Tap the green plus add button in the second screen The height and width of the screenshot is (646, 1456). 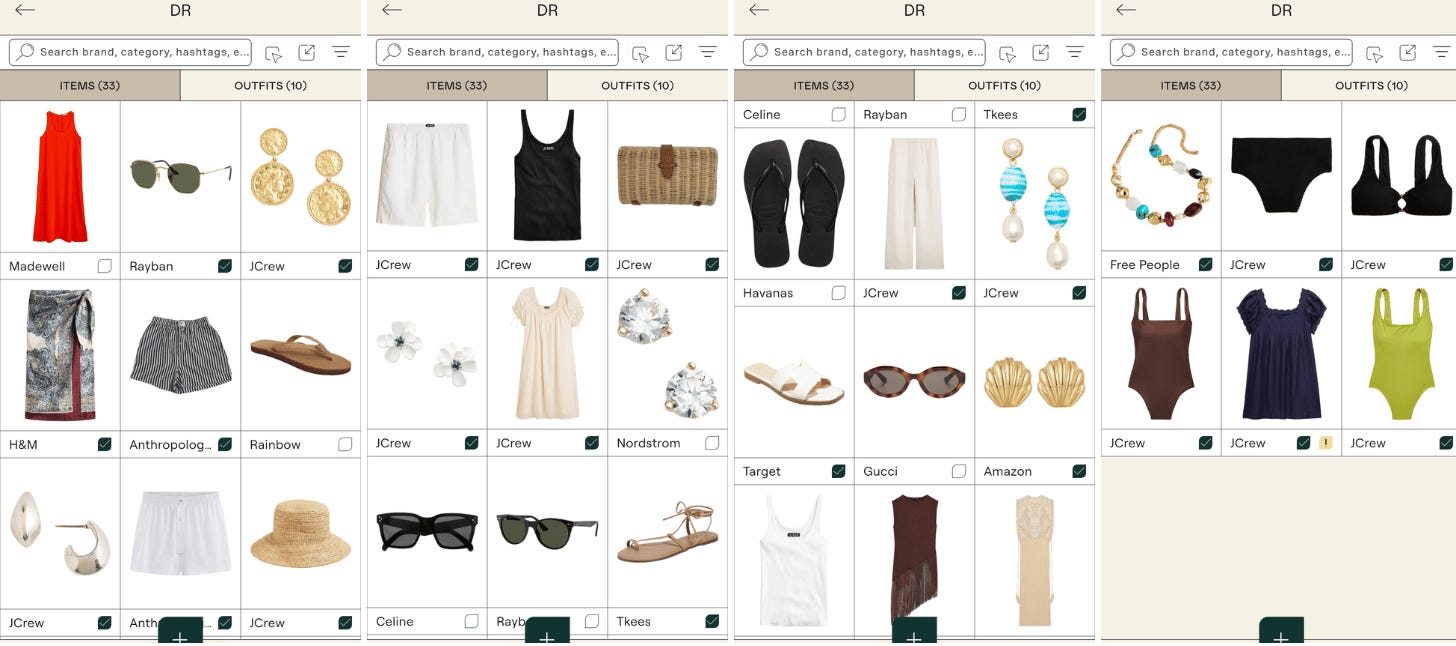pos(547,631)
